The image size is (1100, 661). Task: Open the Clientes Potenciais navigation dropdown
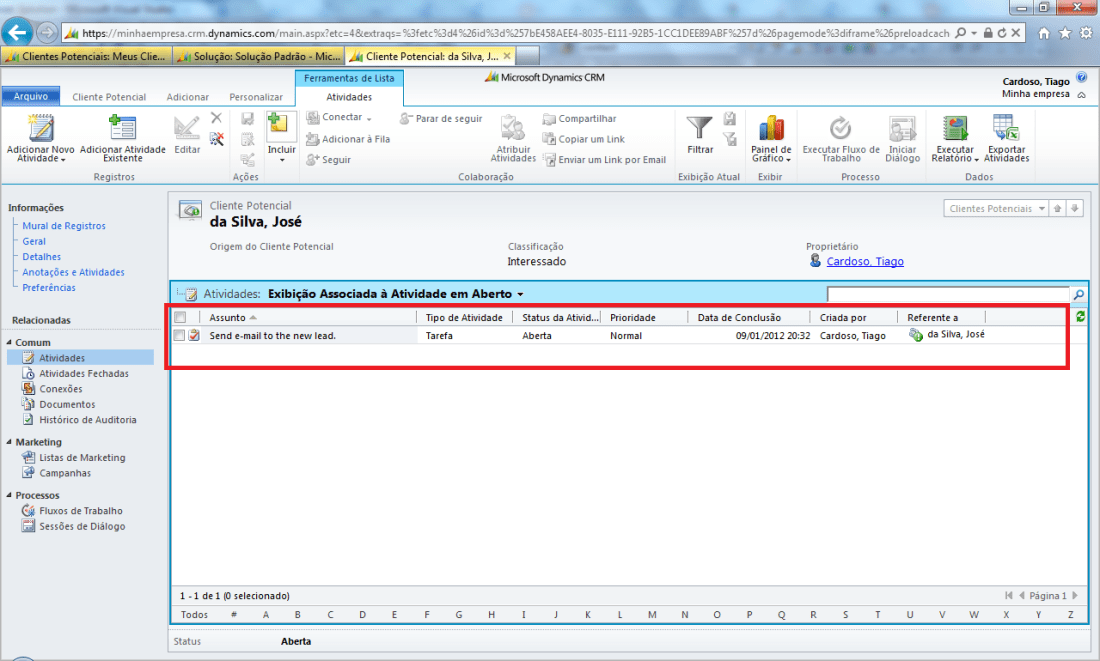(1041, 209)
